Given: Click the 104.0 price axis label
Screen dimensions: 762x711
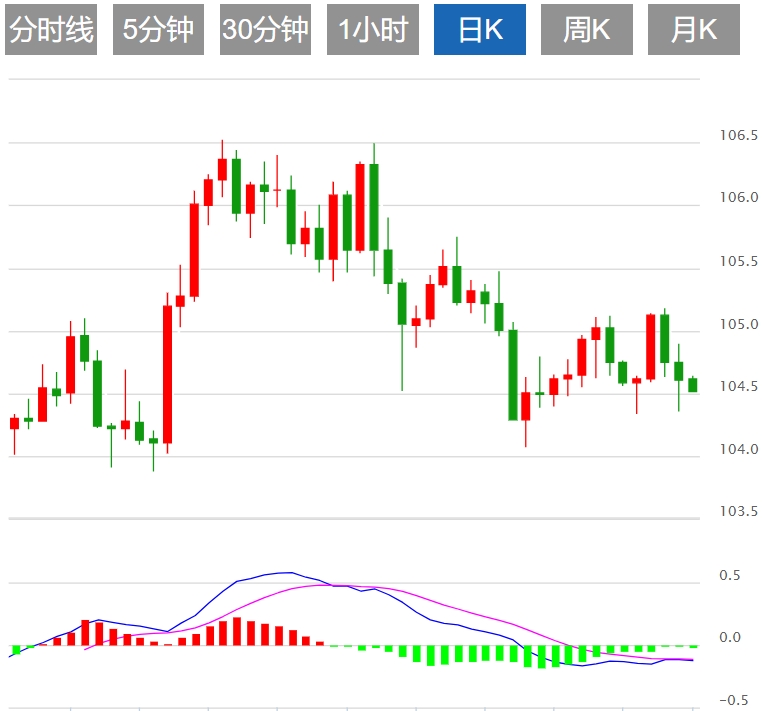Looking at the screenshot, I should (738, 449).
